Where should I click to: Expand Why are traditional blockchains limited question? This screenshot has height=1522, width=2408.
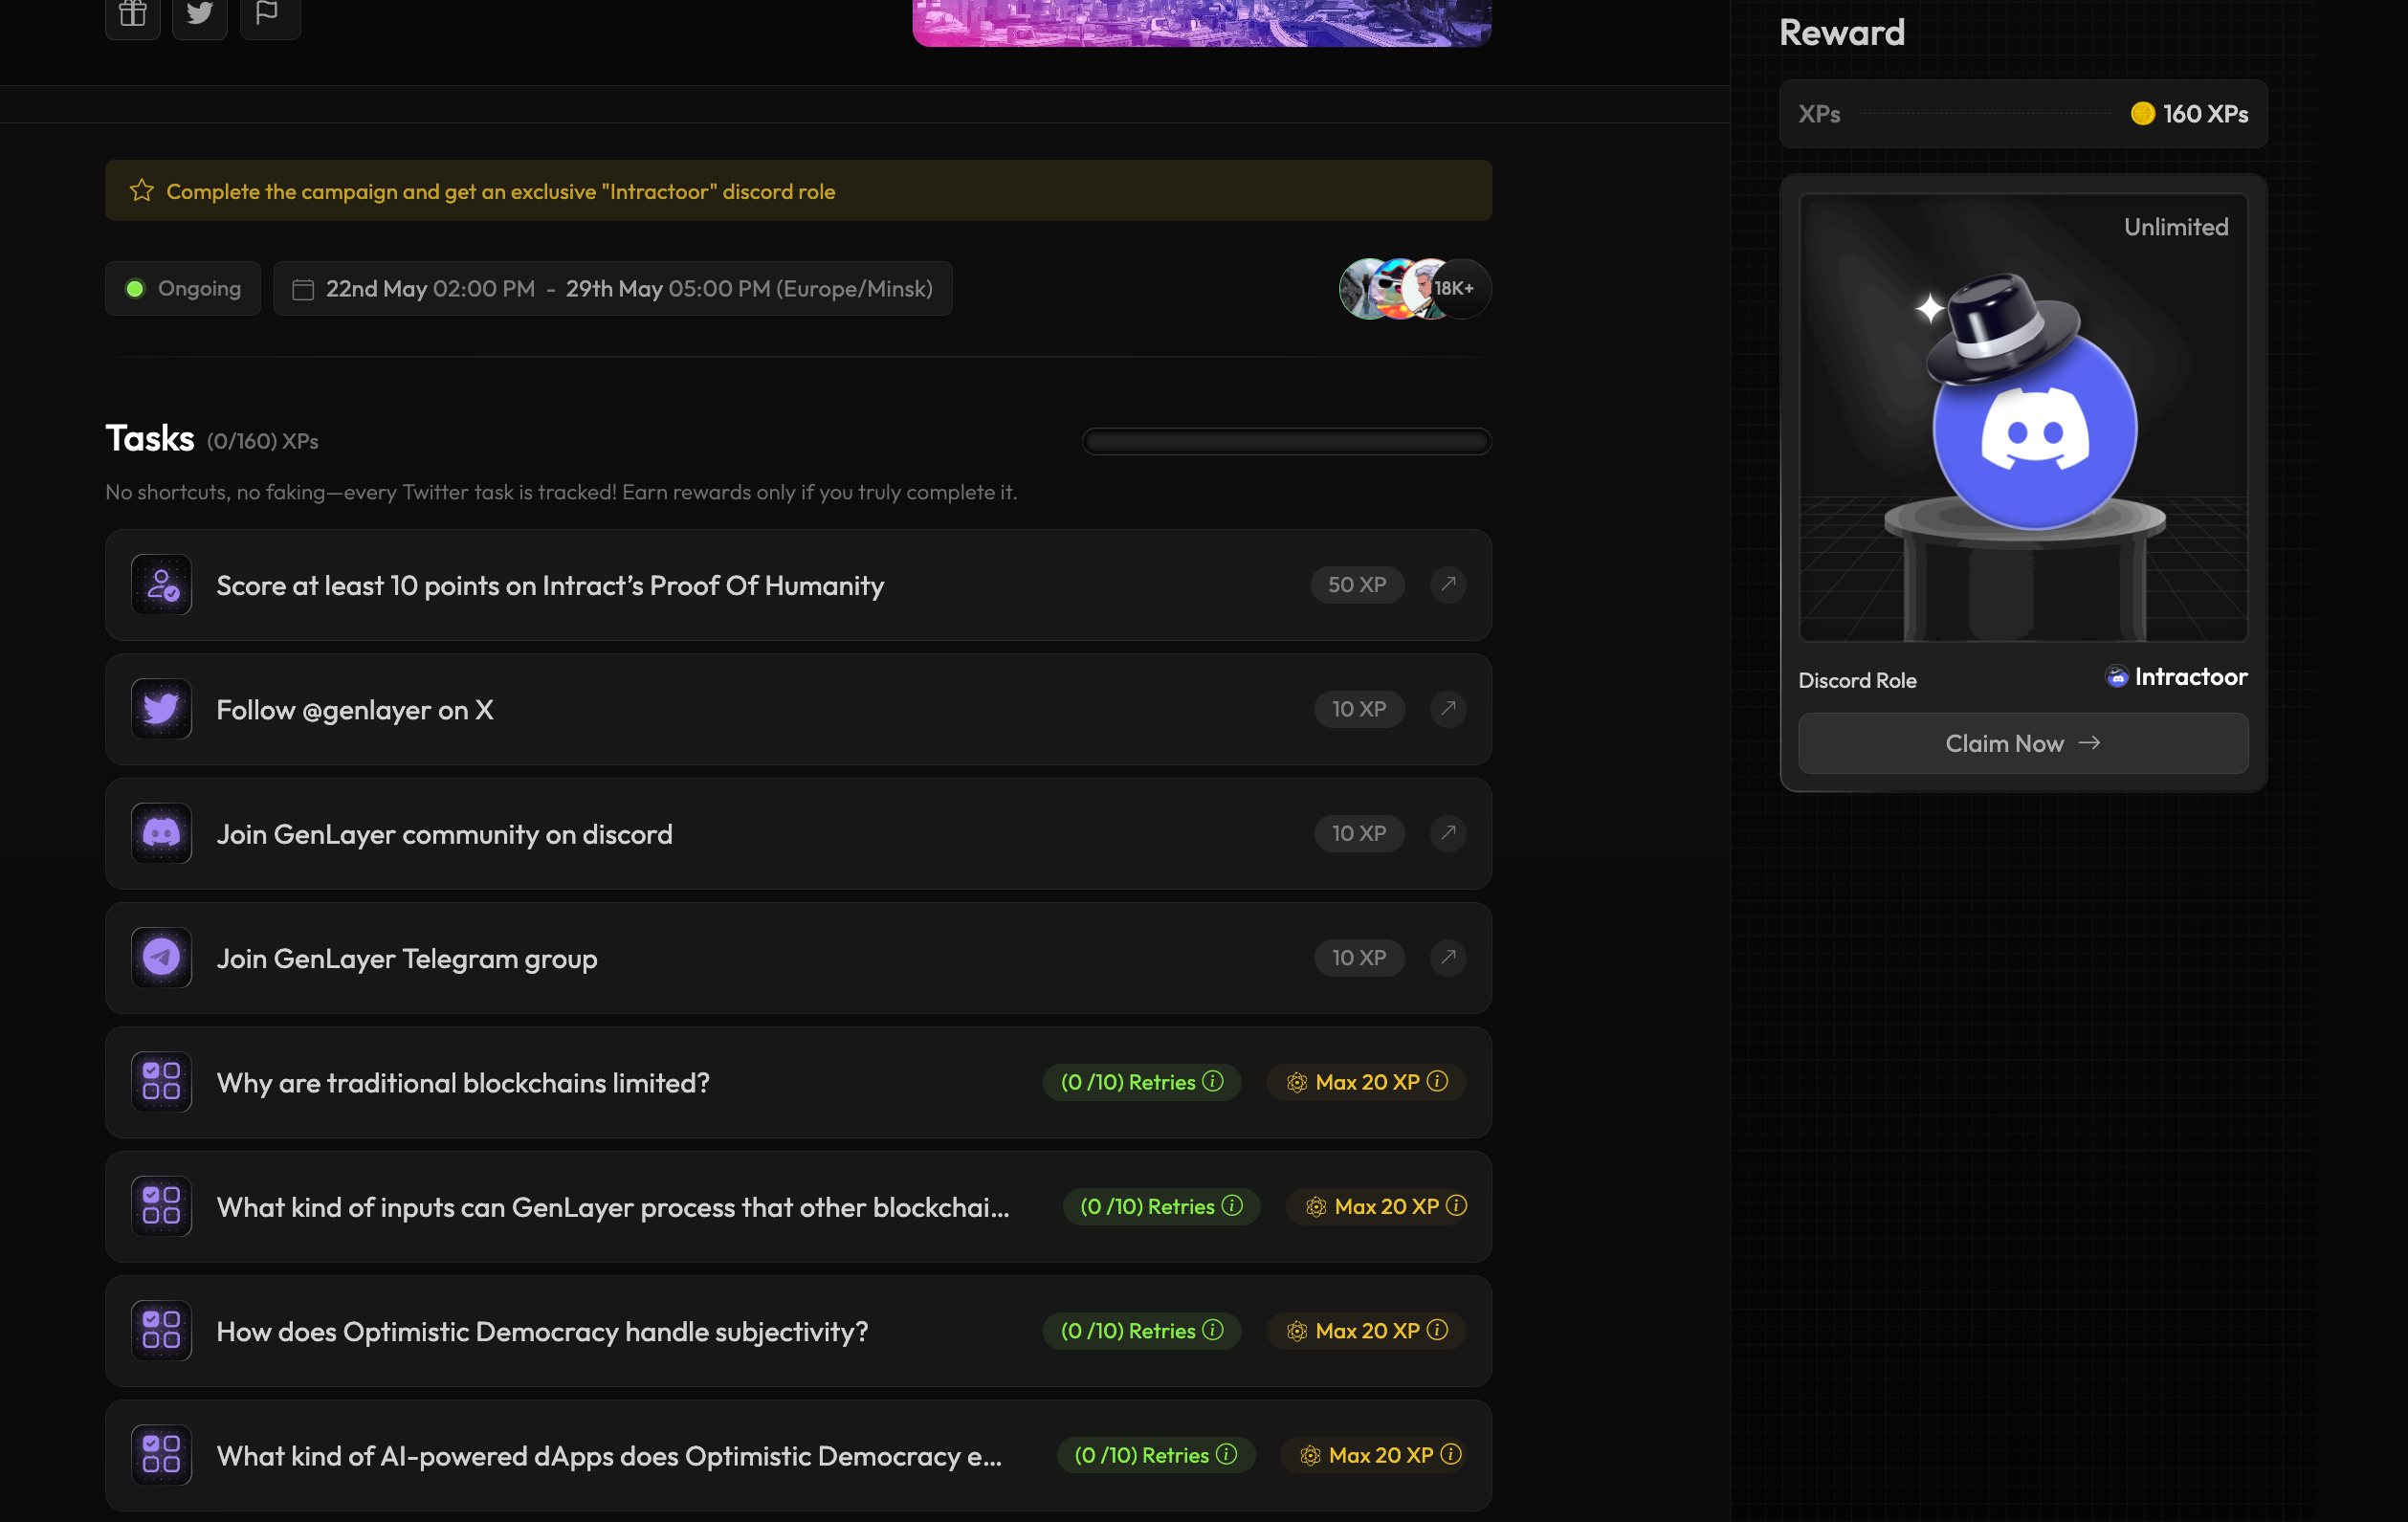pyautogui.click(x=798, y=1082)
